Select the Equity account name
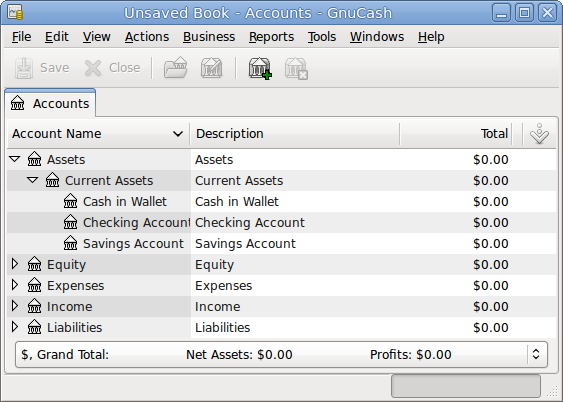 click(x=66, y=265)
